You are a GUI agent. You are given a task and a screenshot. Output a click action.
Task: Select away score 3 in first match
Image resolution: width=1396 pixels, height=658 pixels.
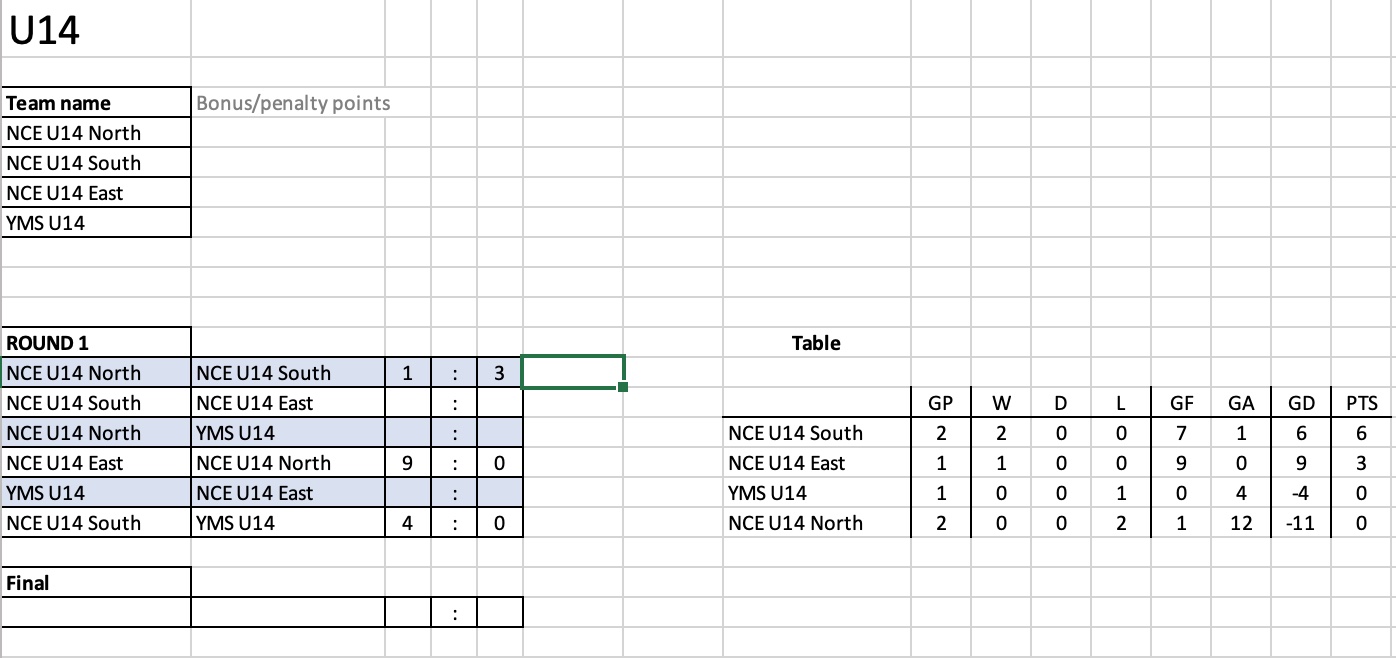click(499, 373)
